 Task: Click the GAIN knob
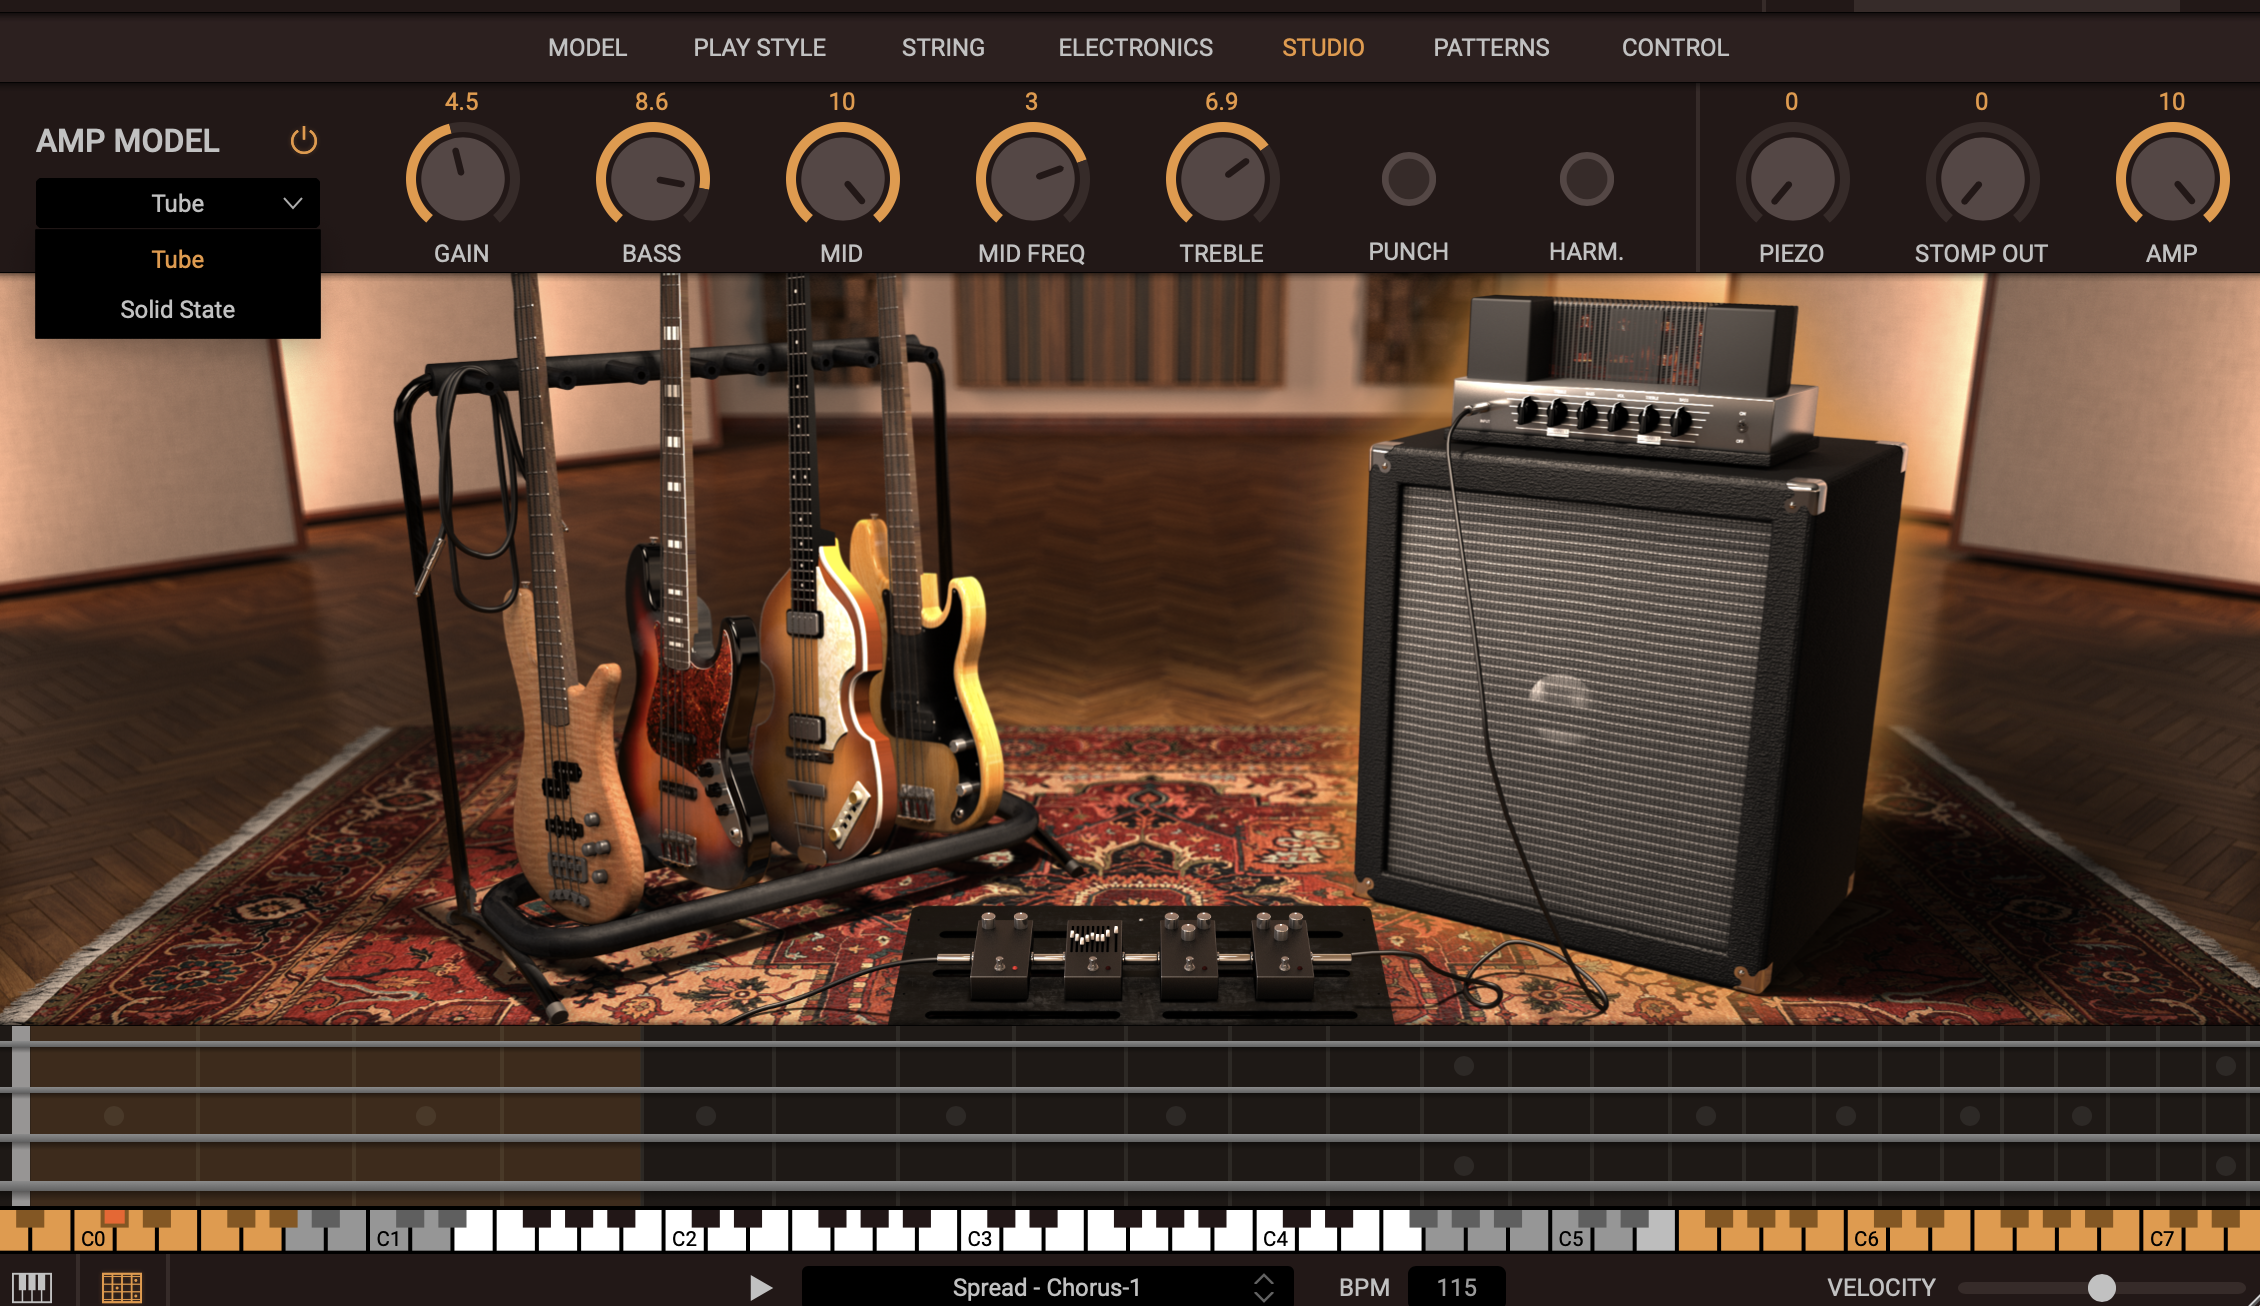pos(461,180)
